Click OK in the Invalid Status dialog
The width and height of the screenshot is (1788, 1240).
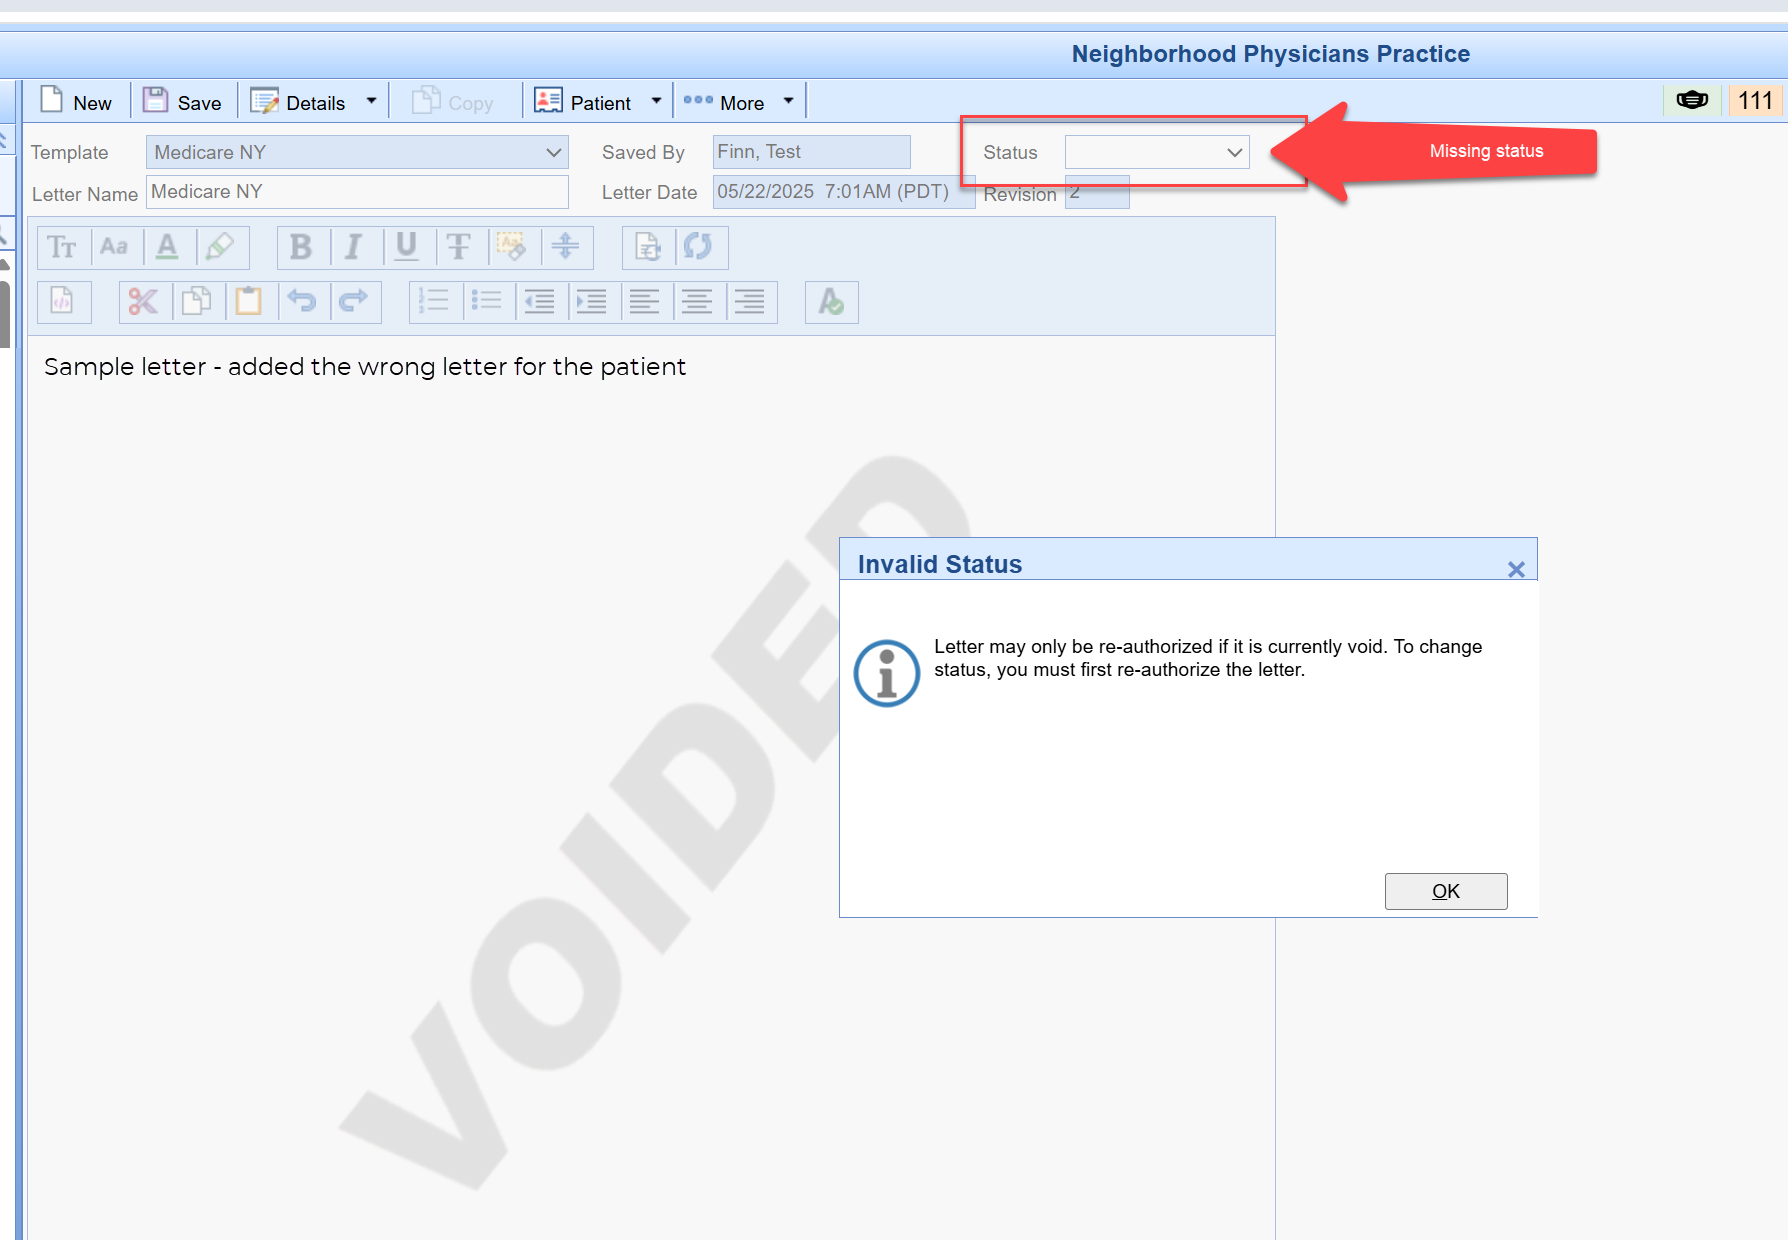point(1446,891)
